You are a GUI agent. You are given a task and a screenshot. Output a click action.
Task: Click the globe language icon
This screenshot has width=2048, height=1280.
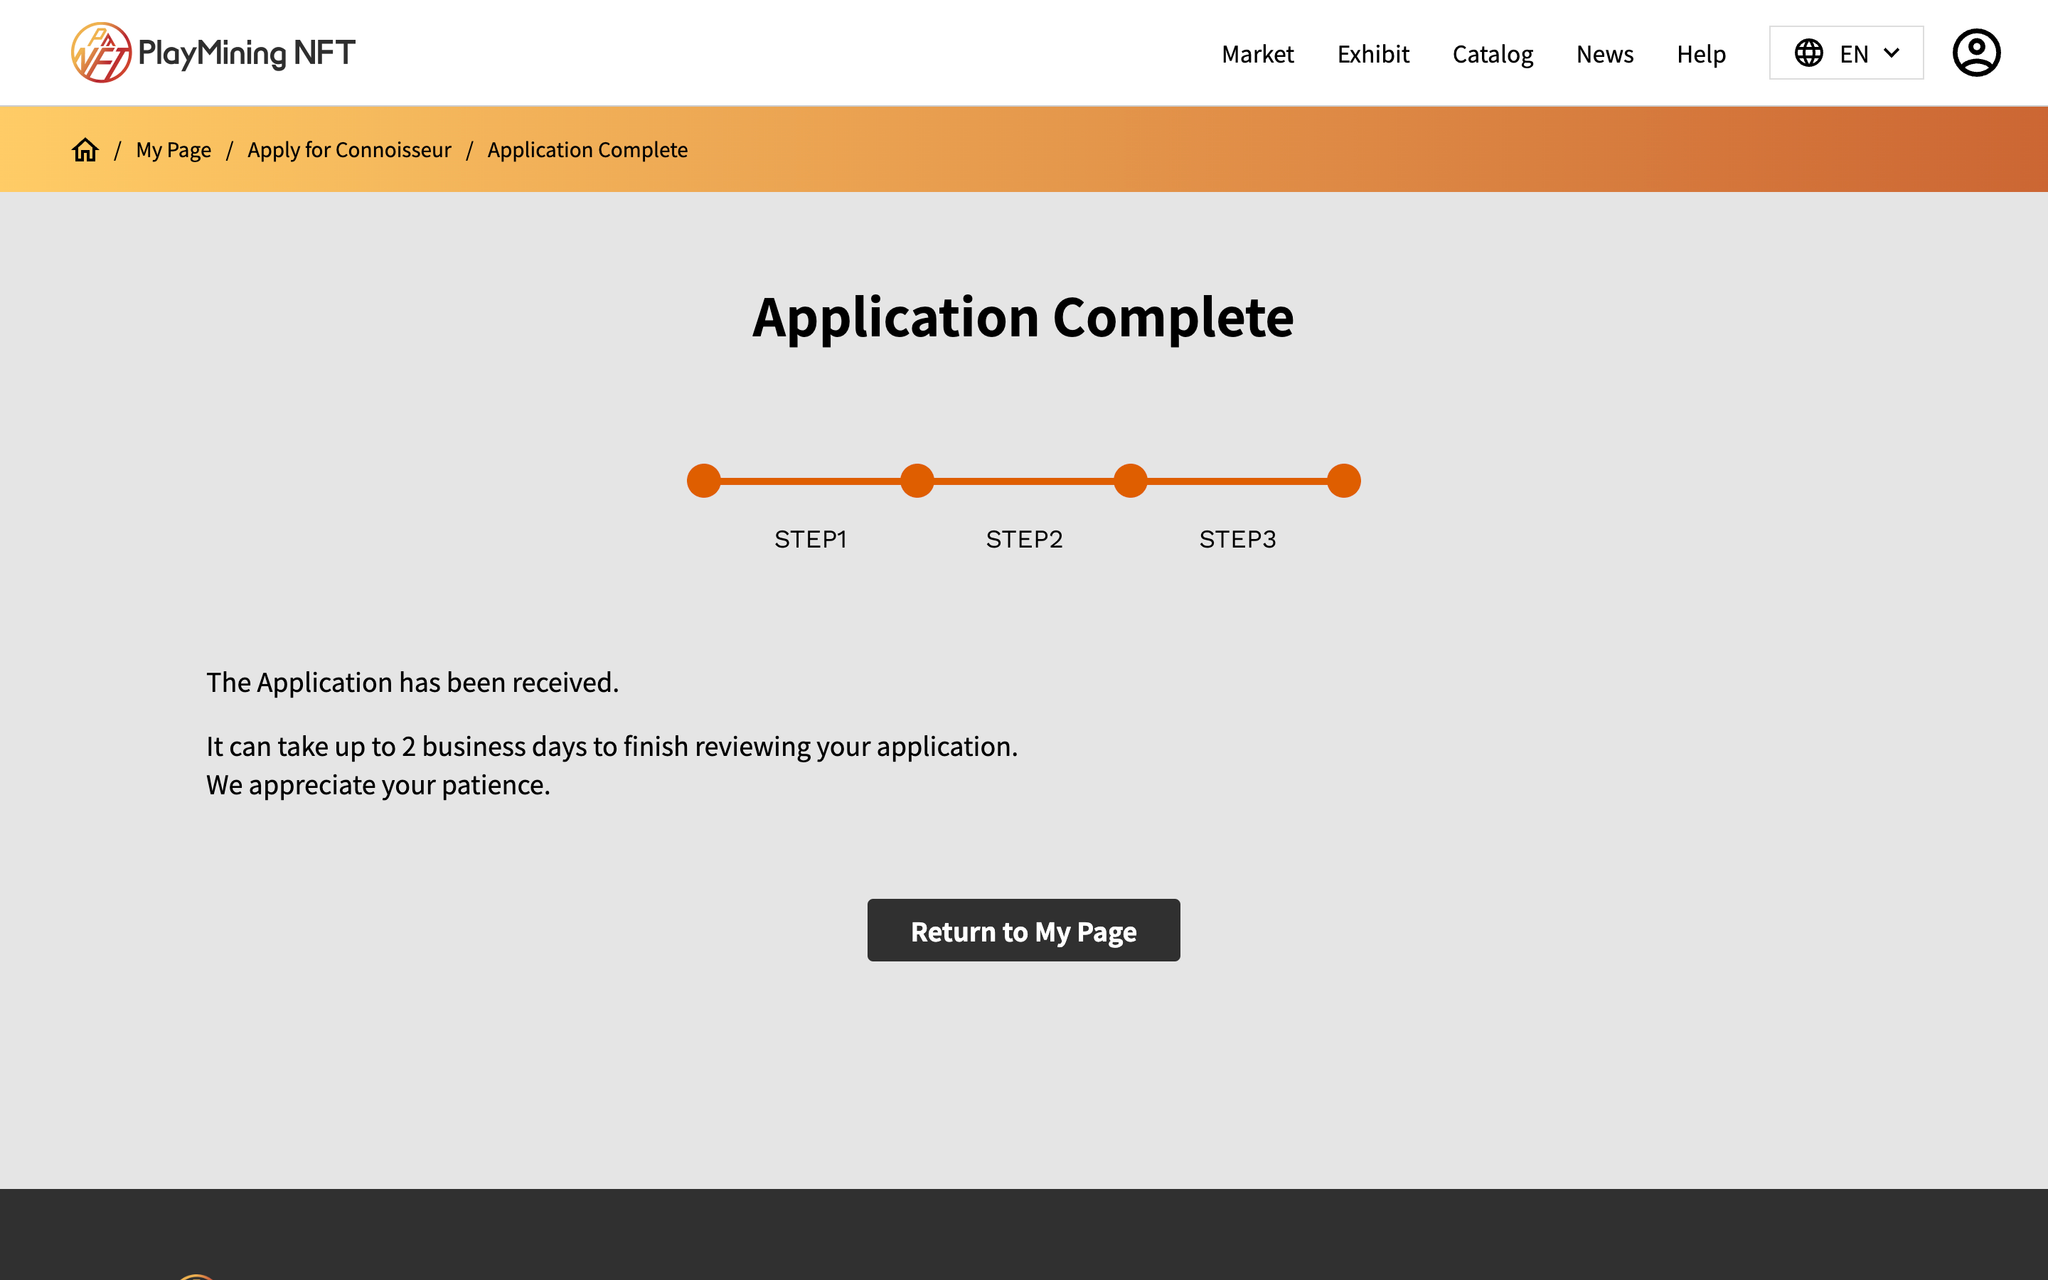pyautogui.click(x=1808, y=53)
